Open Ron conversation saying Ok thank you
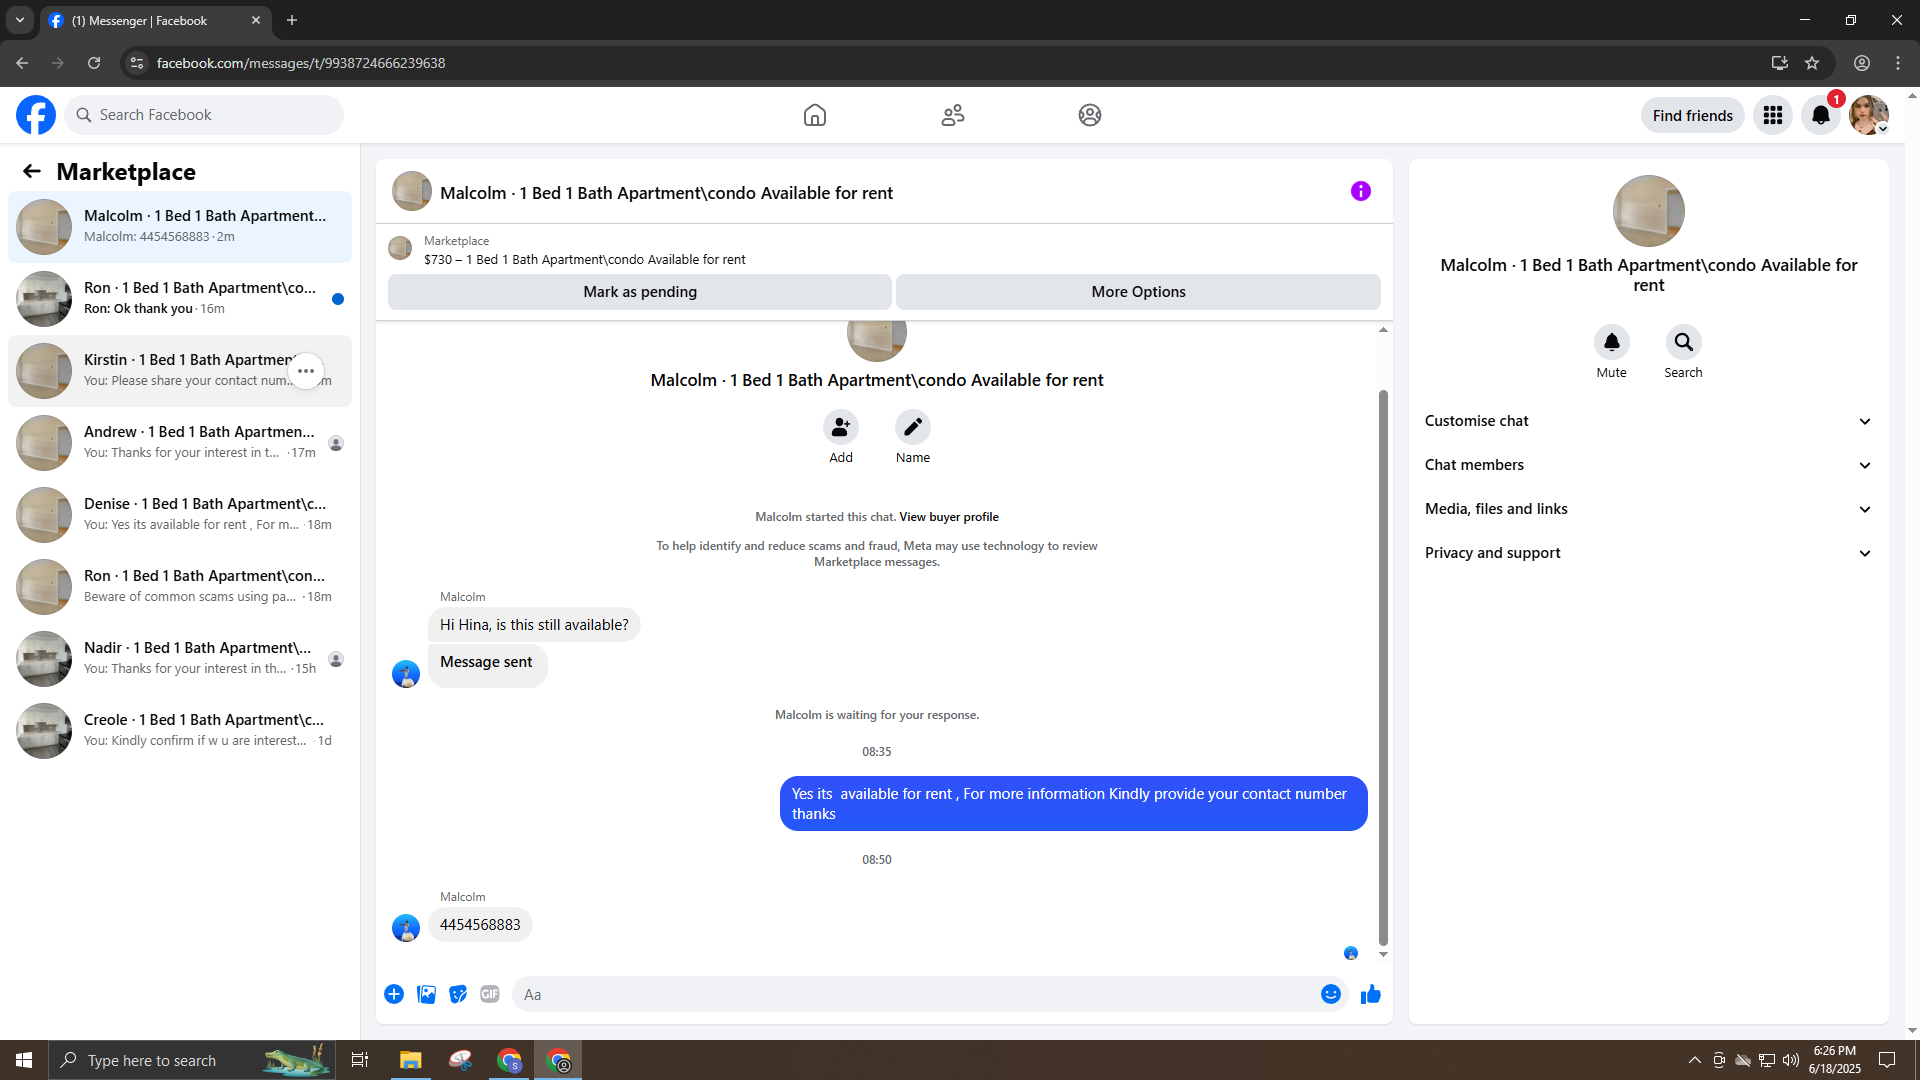The image size is (1920, 1080). pos(180,299)
